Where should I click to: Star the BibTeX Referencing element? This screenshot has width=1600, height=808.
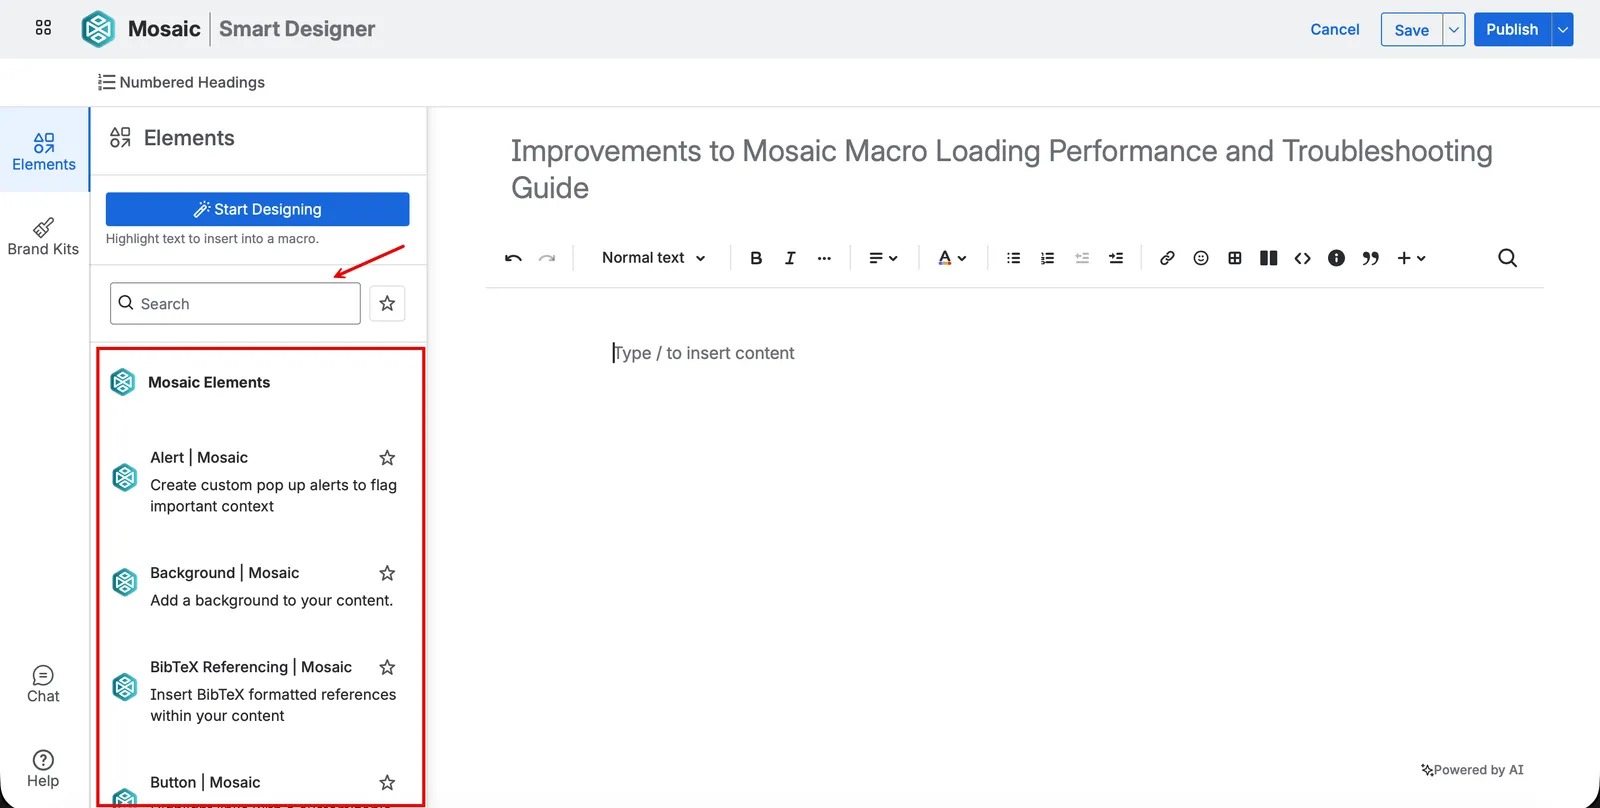[387, 667]
